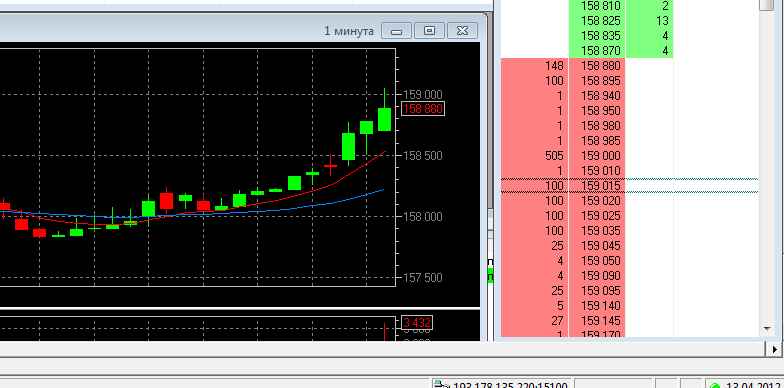784x388 pixels.
Task: Click the down arrow of order book scrollbar
Action: (767, 329)
